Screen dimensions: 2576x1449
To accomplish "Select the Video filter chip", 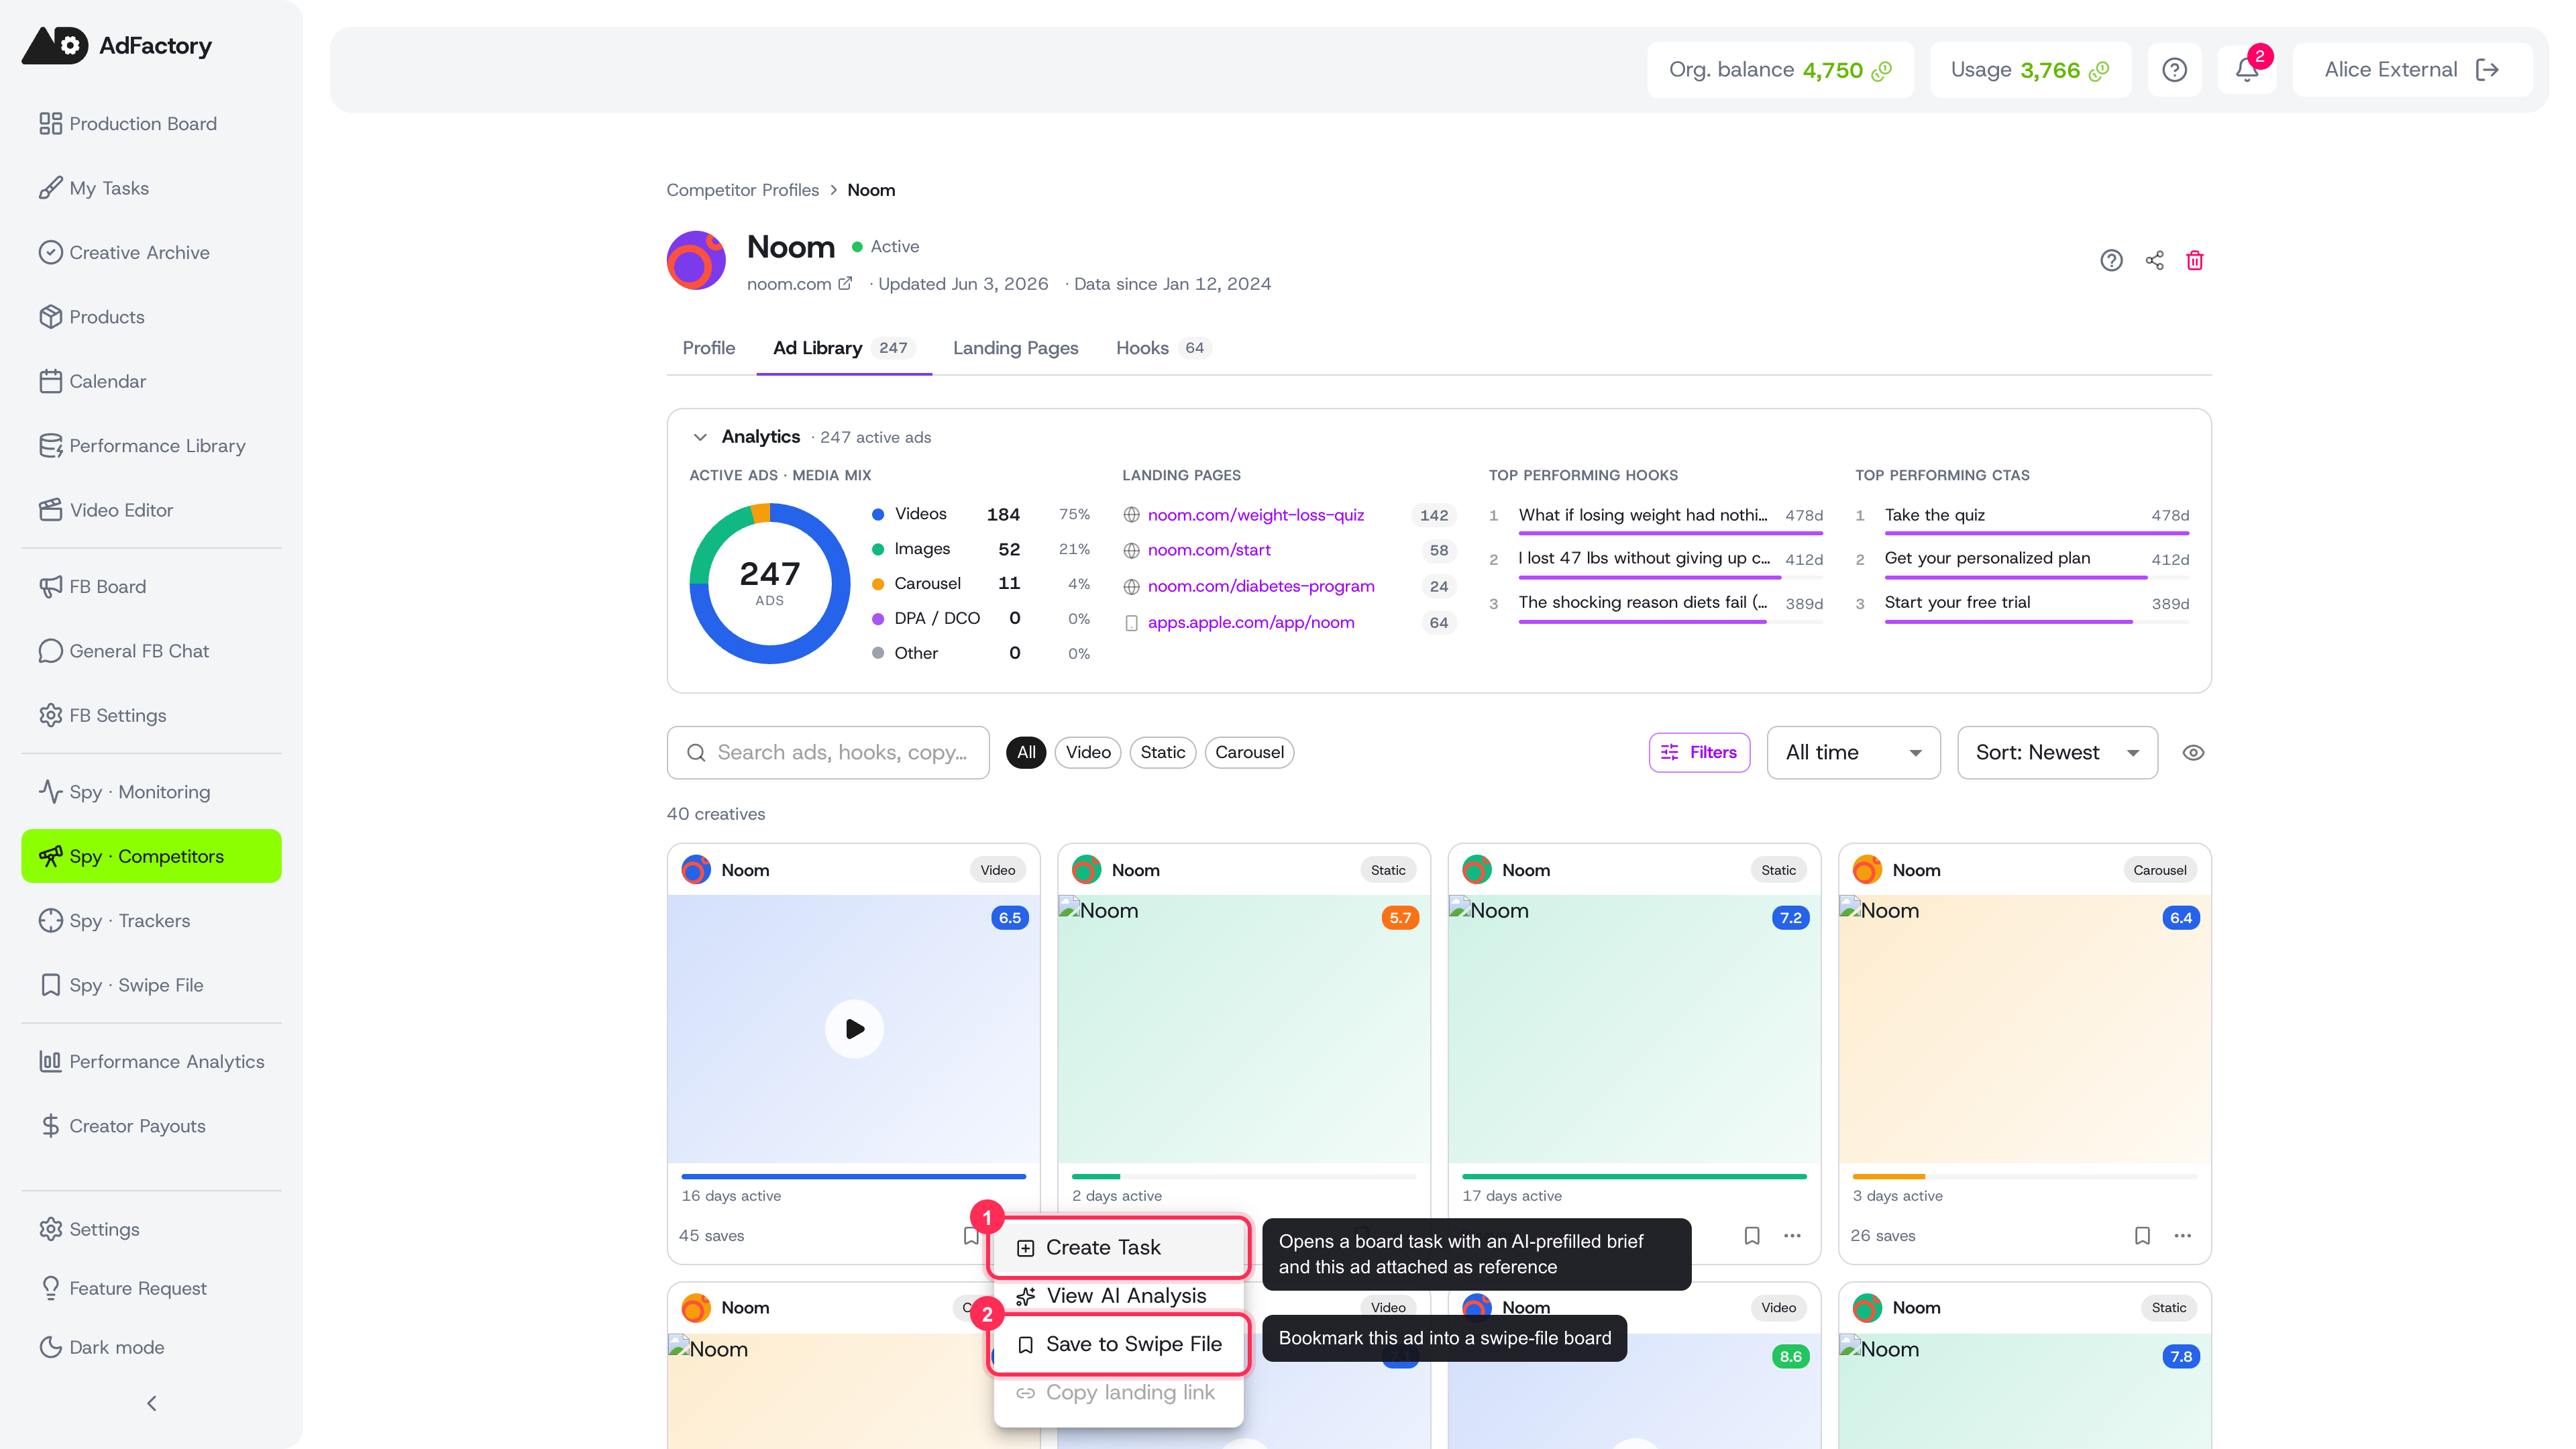I will (1088, 753).
